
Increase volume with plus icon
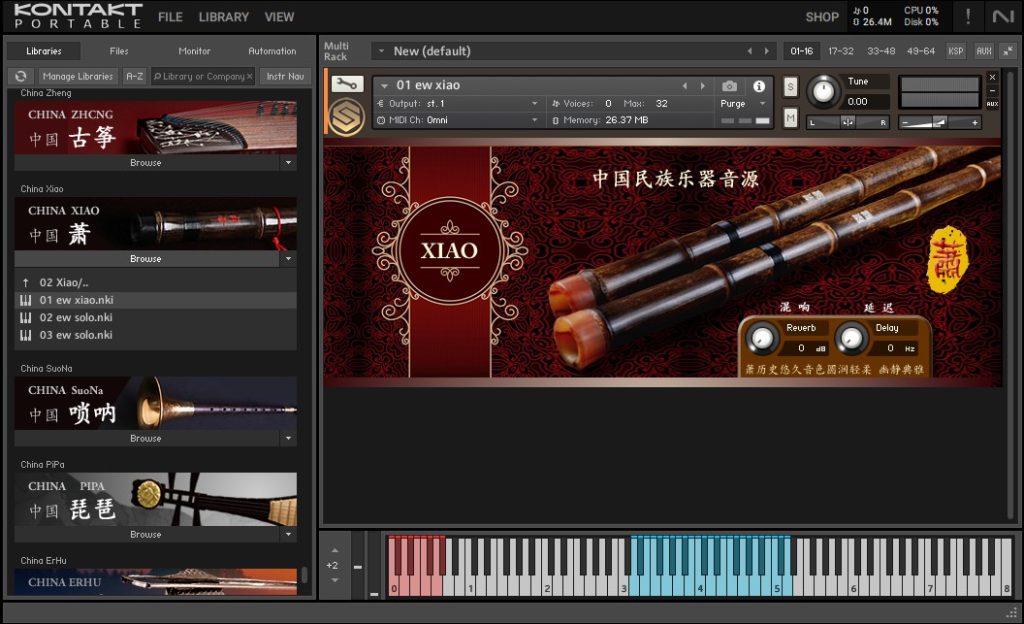click(x=975, y=122)
